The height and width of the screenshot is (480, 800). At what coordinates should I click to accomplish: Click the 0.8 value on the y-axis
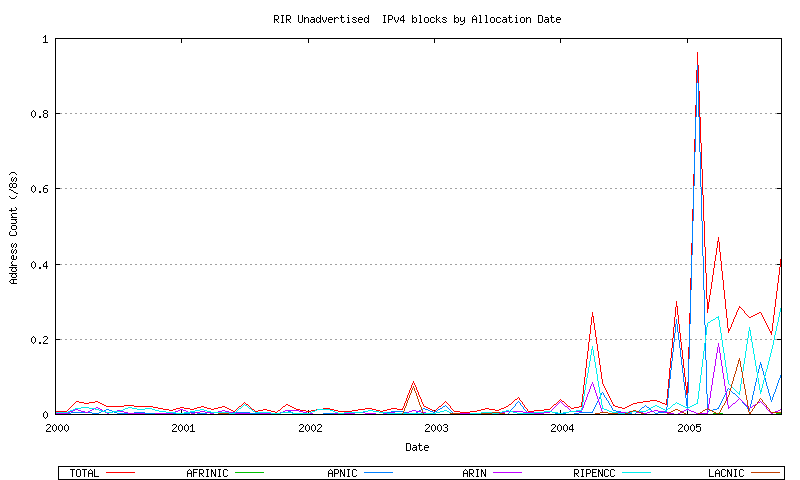41,114
